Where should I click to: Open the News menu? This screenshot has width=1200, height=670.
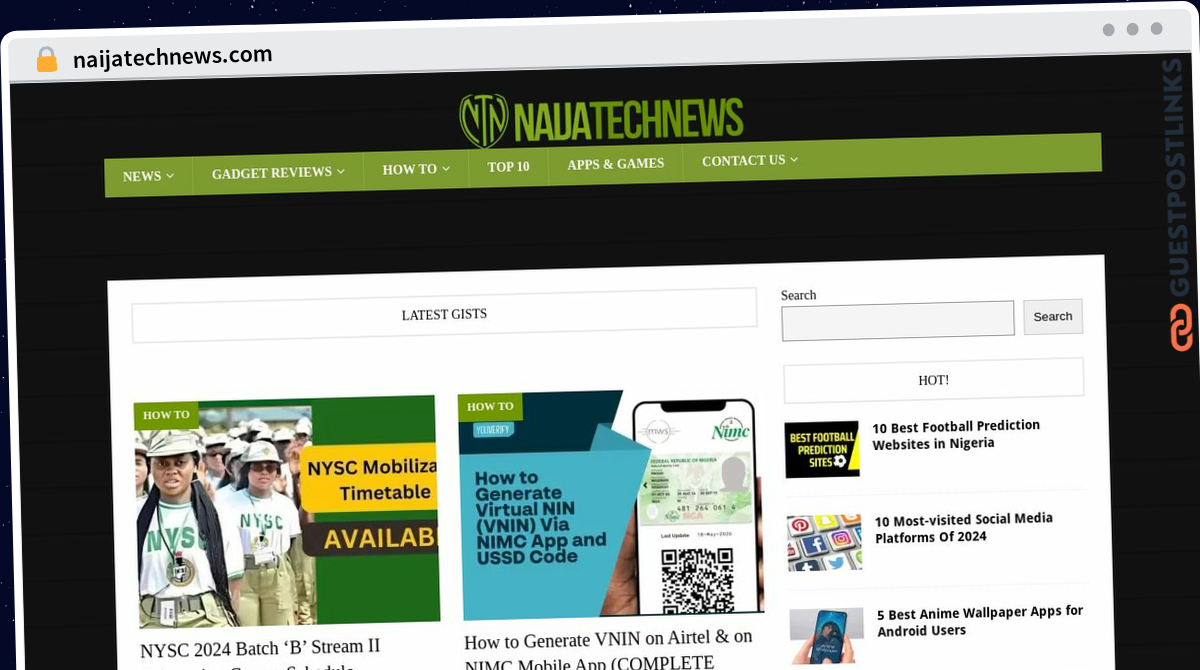tap(148, 176)
